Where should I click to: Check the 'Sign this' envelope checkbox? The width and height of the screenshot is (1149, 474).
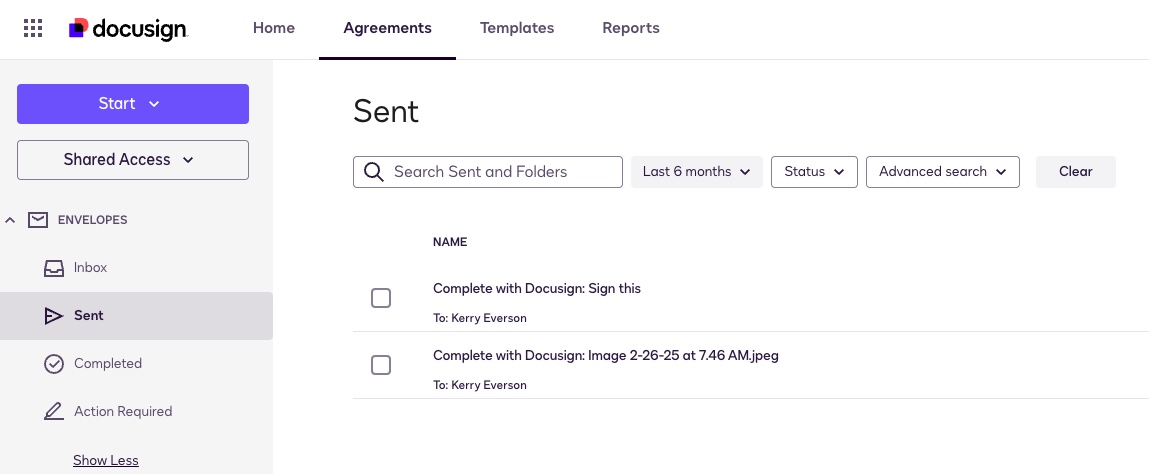pyautogui.click(x=381, y=298)
